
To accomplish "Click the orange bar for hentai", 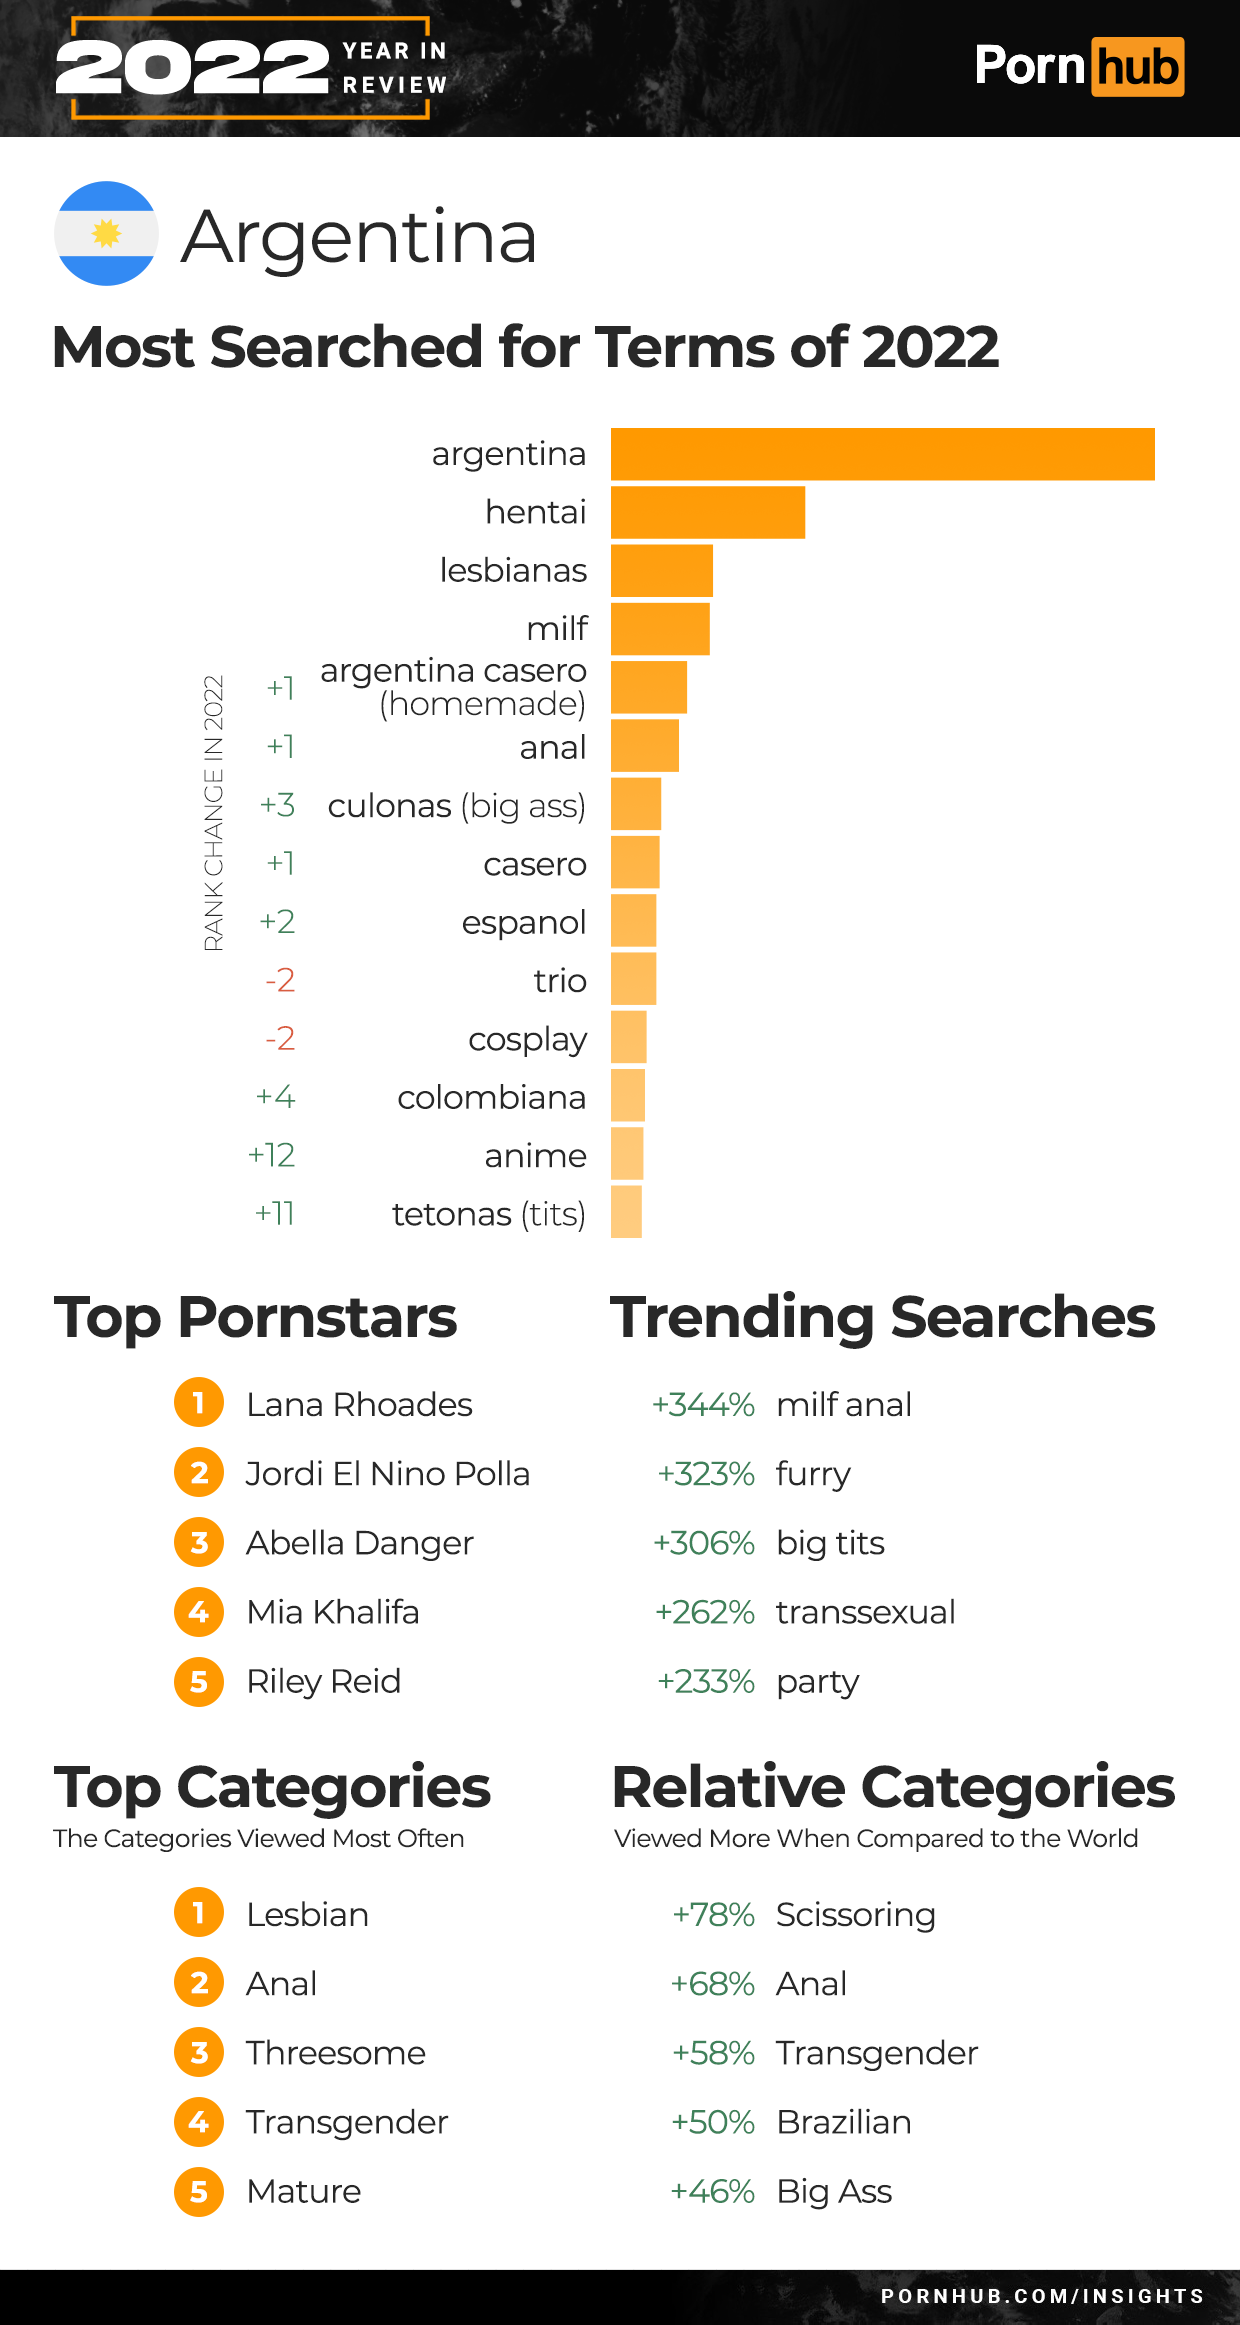I will (707, 512).
